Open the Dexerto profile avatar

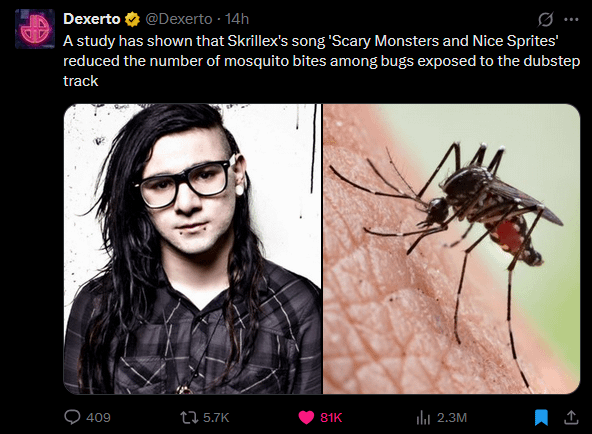tap(35, 29)
